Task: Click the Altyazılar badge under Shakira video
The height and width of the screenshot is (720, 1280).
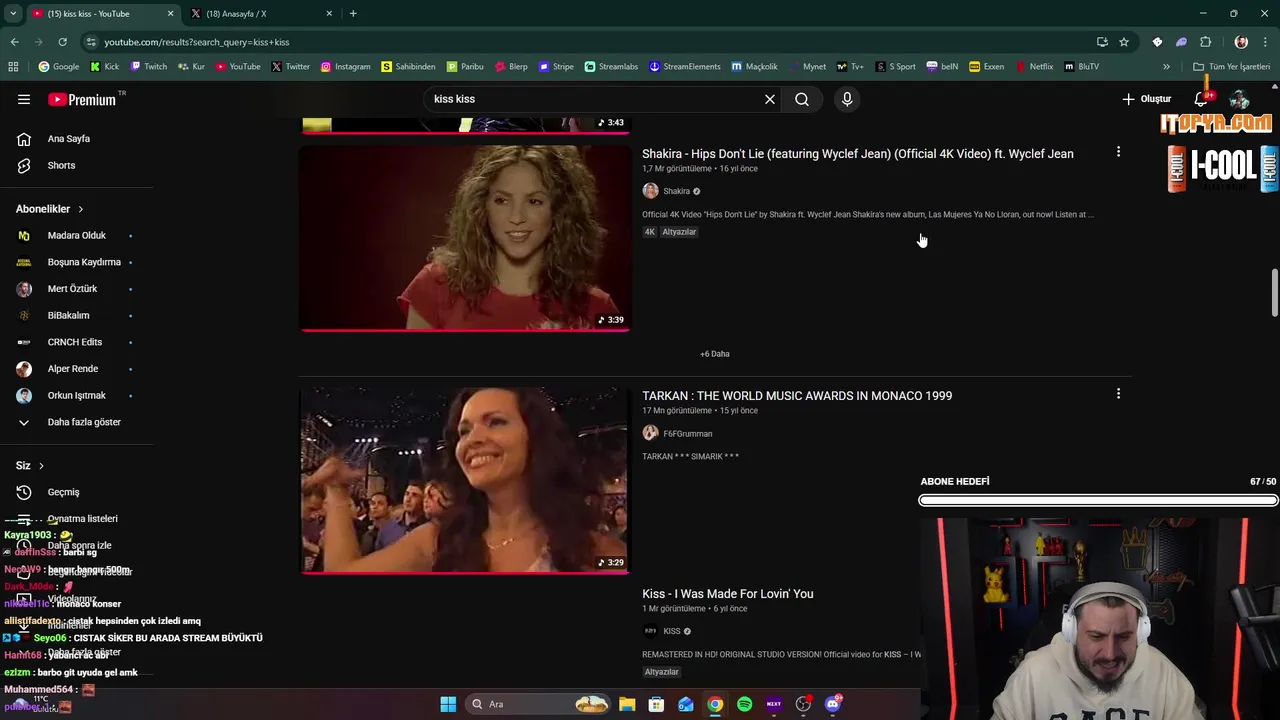Action: click(679, 232)
